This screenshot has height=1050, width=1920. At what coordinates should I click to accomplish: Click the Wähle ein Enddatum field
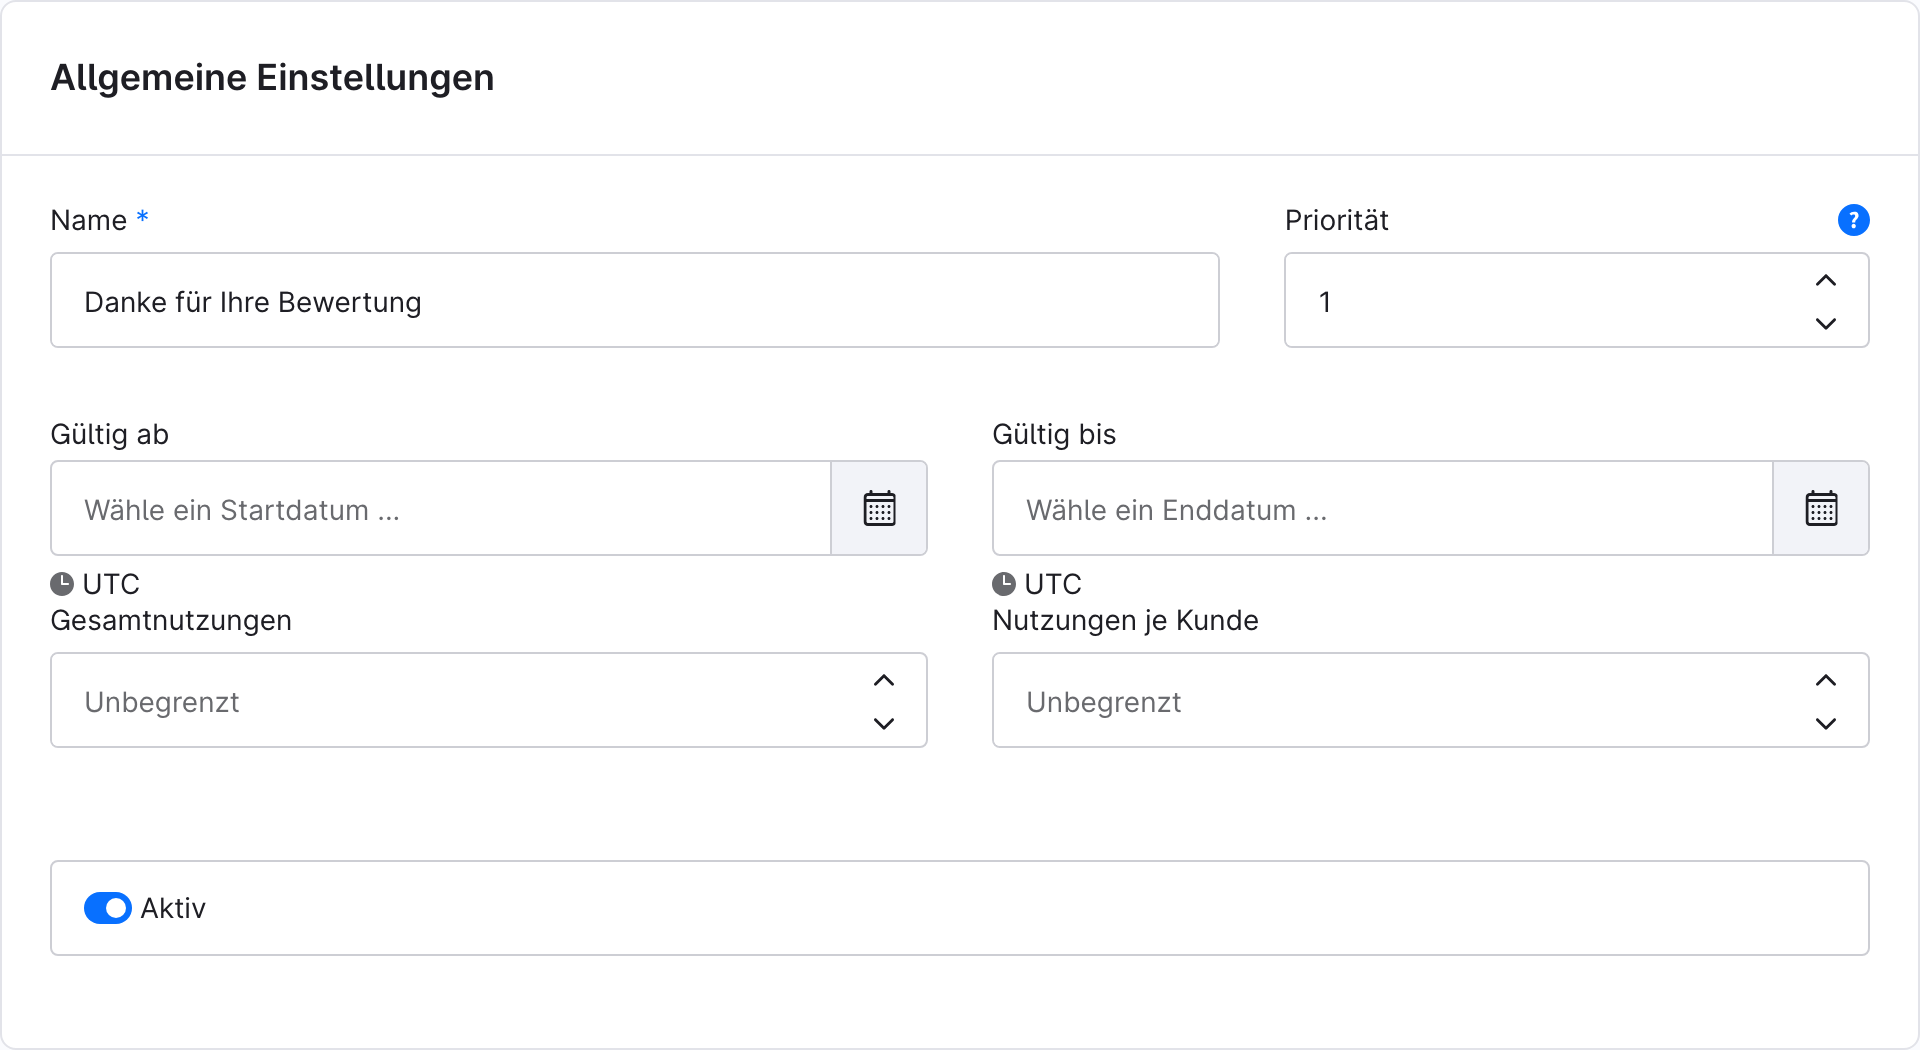1383,508
